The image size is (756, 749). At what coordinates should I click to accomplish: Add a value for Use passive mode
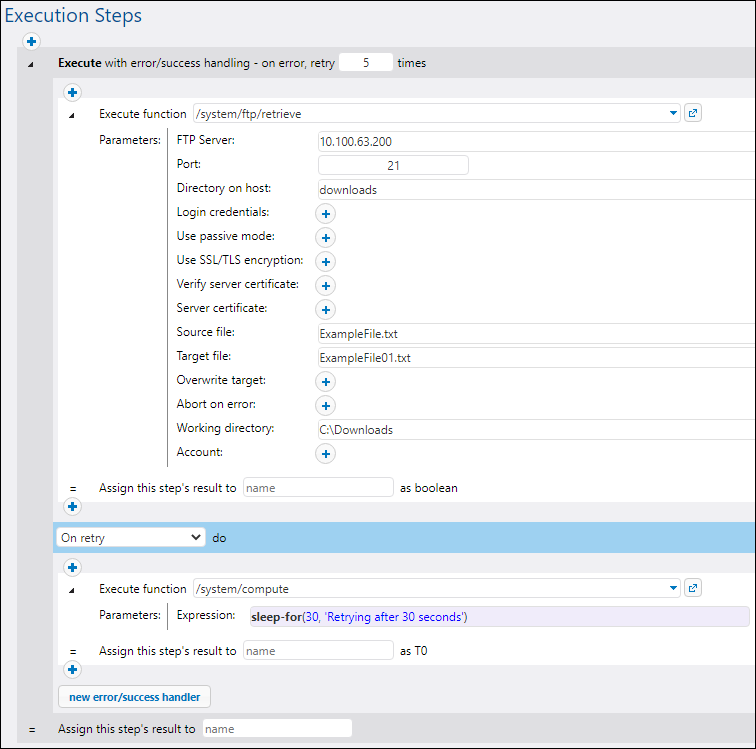point(326,237)
